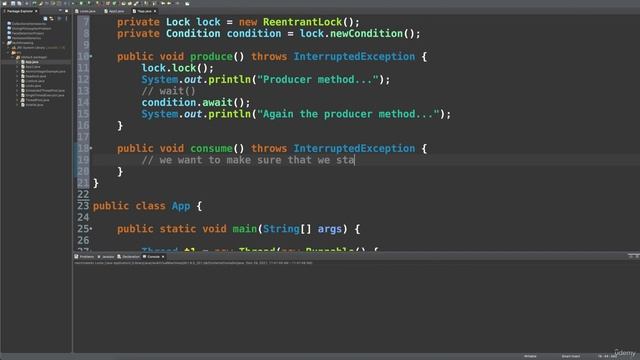Click the Smart Insert status bar entry
This screenshot has height=360, width=640.
coord(571,356)
